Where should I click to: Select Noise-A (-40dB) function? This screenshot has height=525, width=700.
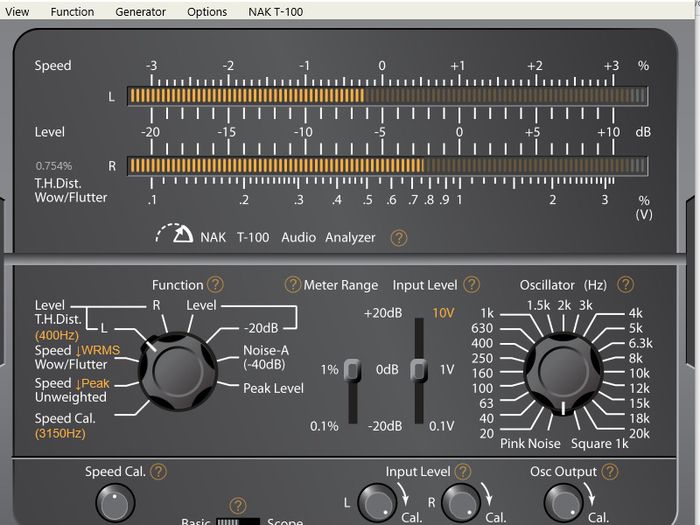pos(266,357)
